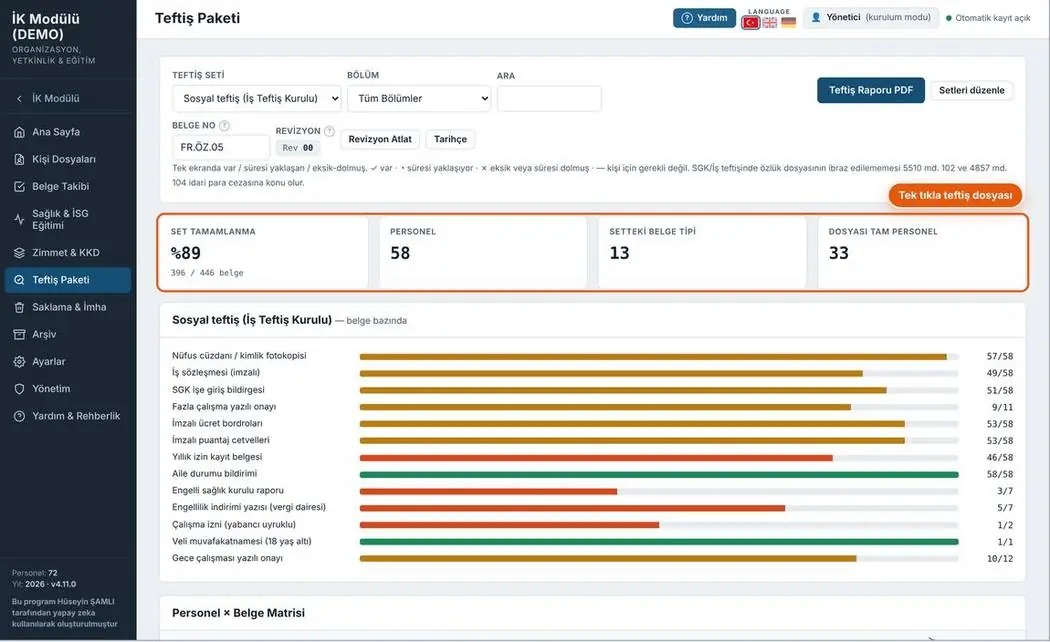Click the 'Nüfus cüzdanı / kimlik fotokopisi' row label
Screen dimensions: 1050x642
click(x=239, y=355)
